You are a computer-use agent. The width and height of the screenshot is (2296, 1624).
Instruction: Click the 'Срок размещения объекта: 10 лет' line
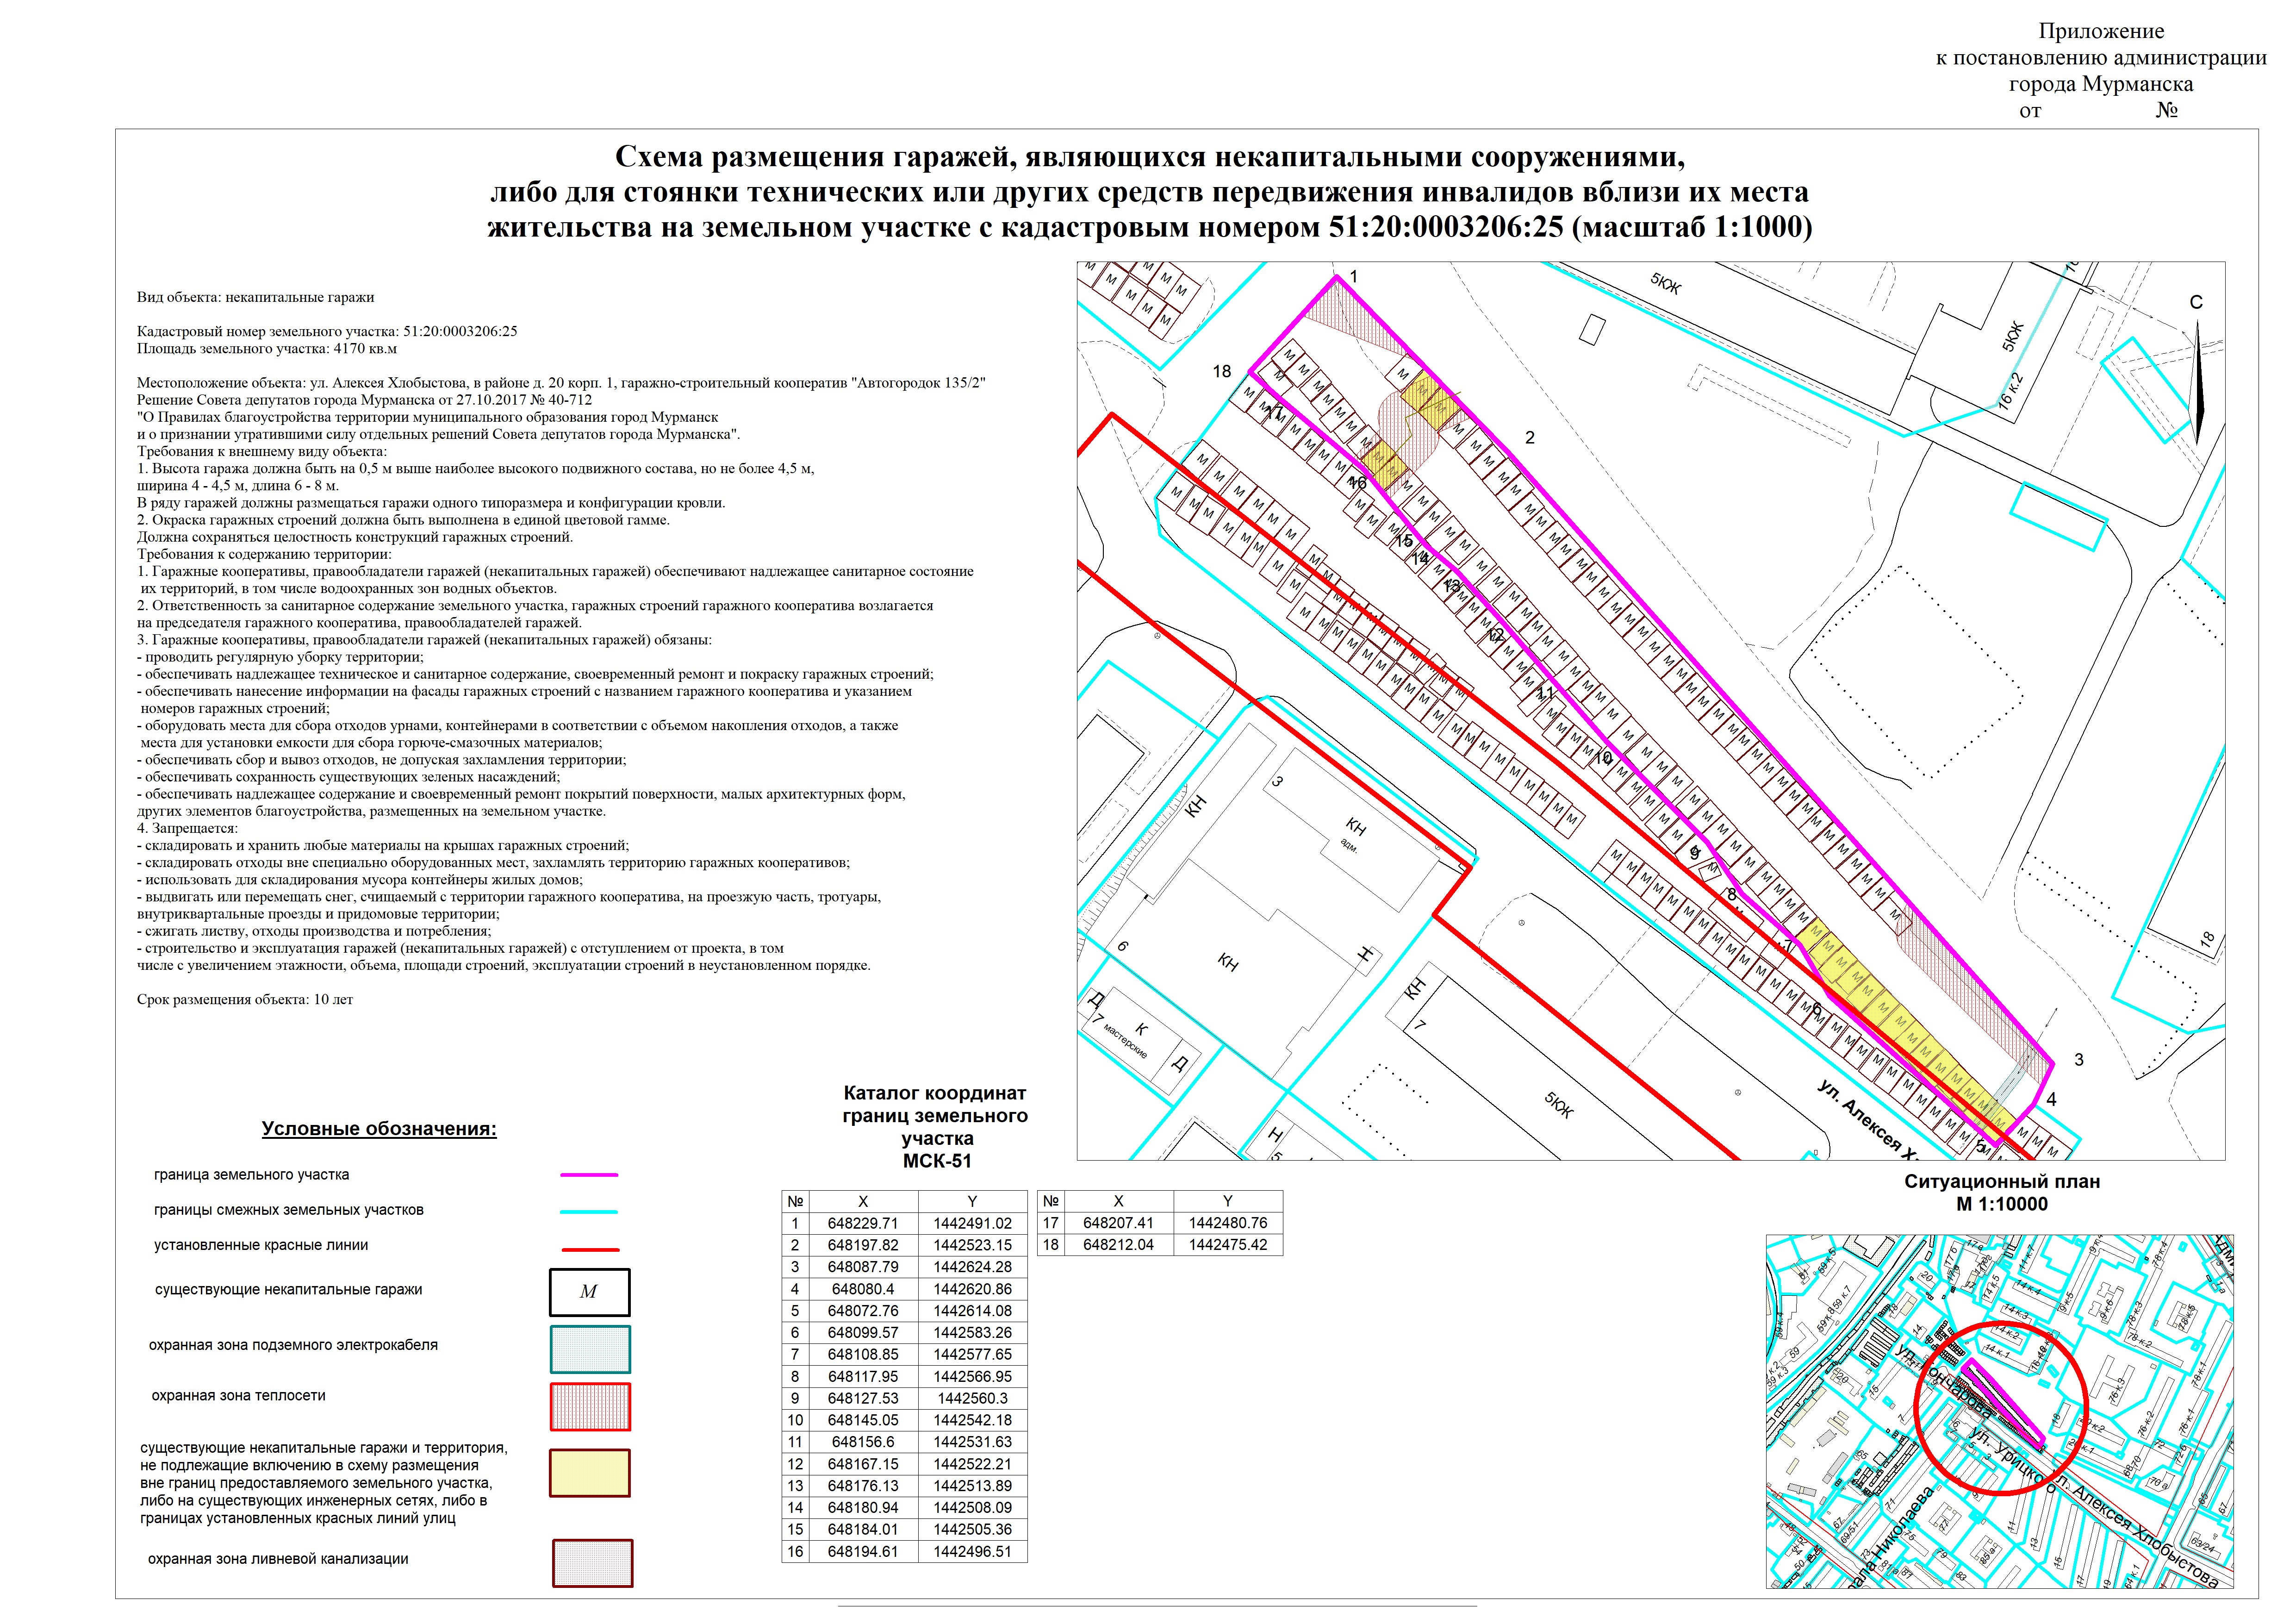(x=245, y=999)
